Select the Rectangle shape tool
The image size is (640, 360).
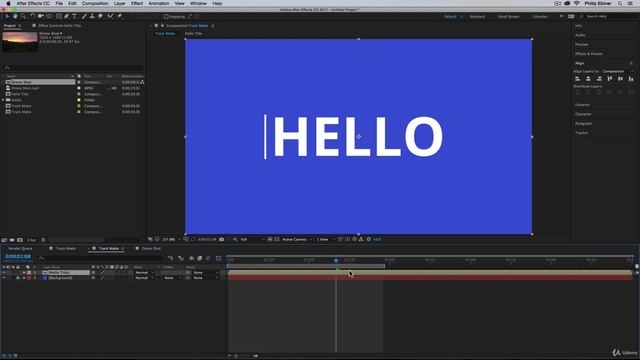tap(59, 16)
